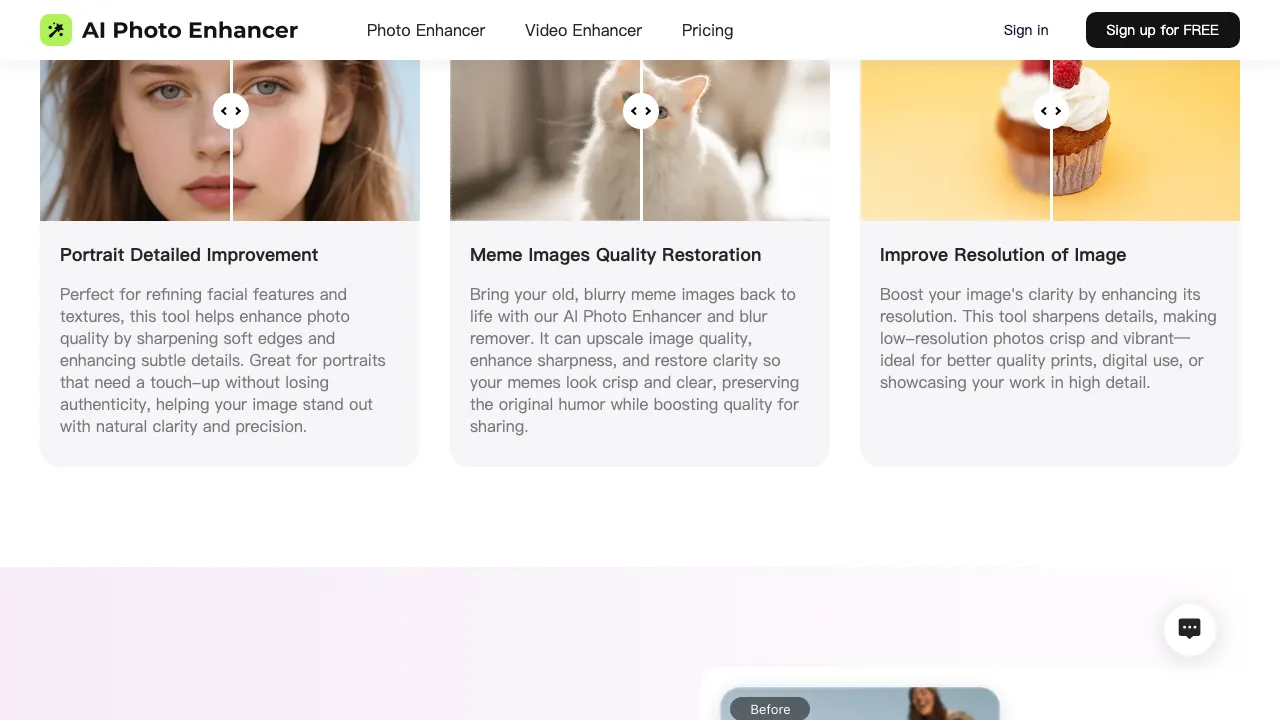Click the comparison arrows on the kitten image
This screenshot has height=720, width=1280.
(640, 111)
